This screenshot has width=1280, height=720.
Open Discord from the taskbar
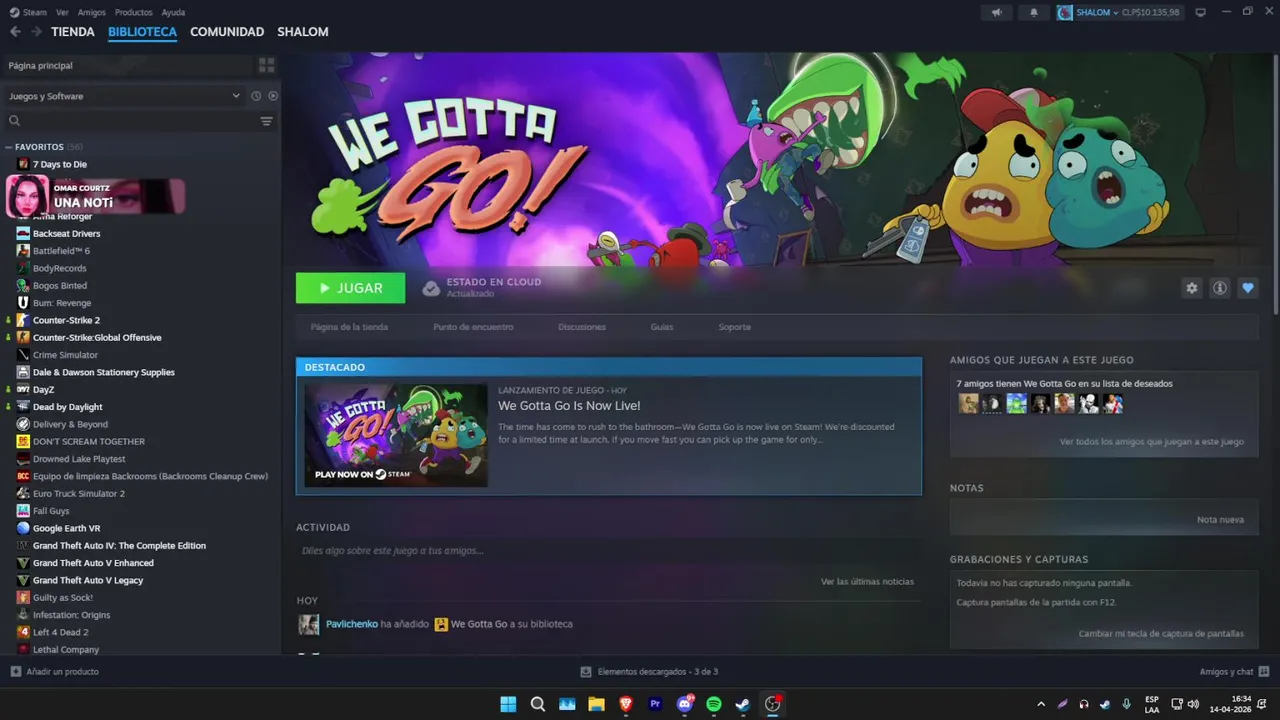[685, 704]
